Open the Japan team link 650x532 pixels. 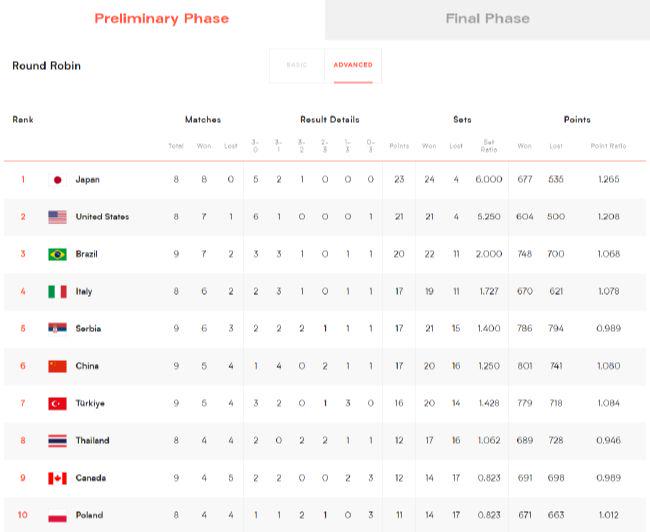pyautogui.click(x=88, y=180)
